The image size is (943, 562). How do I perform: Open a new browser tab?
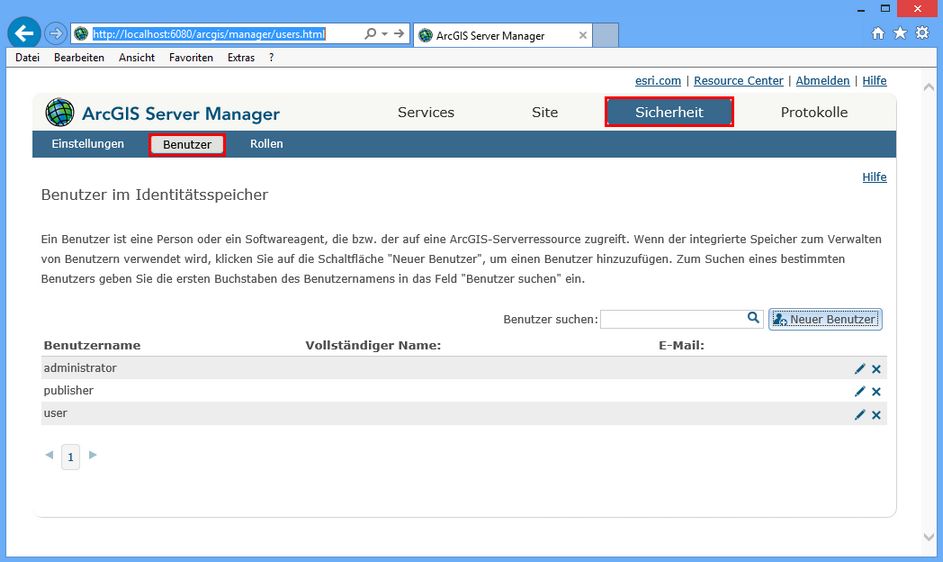(605, 35)
